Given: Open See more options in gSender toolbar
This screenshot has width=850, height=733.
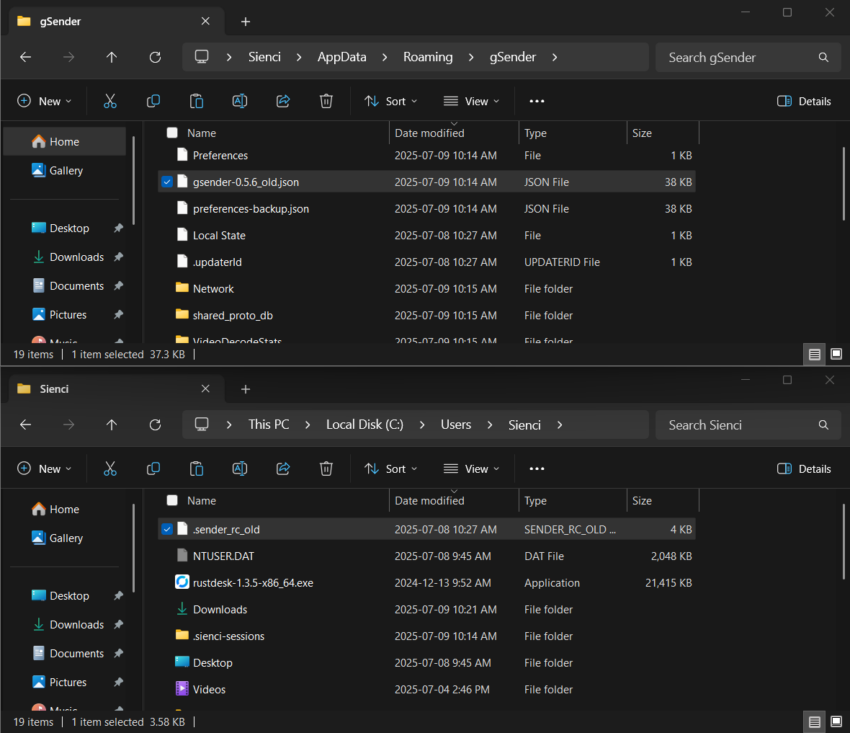Looking at the screenshot, I should point(537,101).
